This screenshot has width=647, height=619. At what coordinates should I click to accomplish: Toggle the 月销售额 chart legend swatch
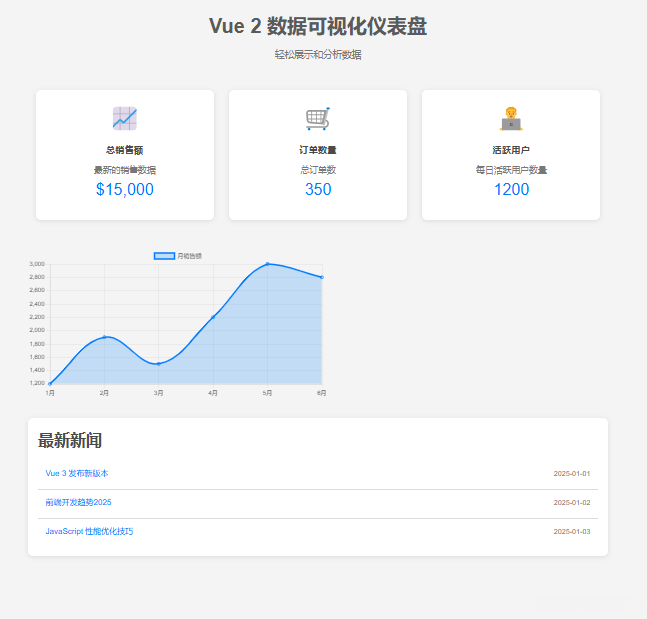[x=164, y=256]
